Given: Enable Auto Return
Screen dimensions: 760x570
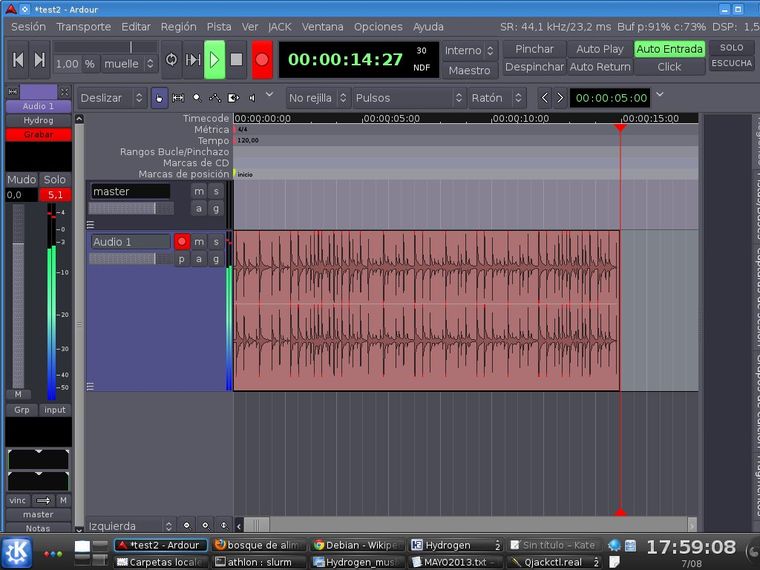Looking at the screenshot, I should click(600, 67).
